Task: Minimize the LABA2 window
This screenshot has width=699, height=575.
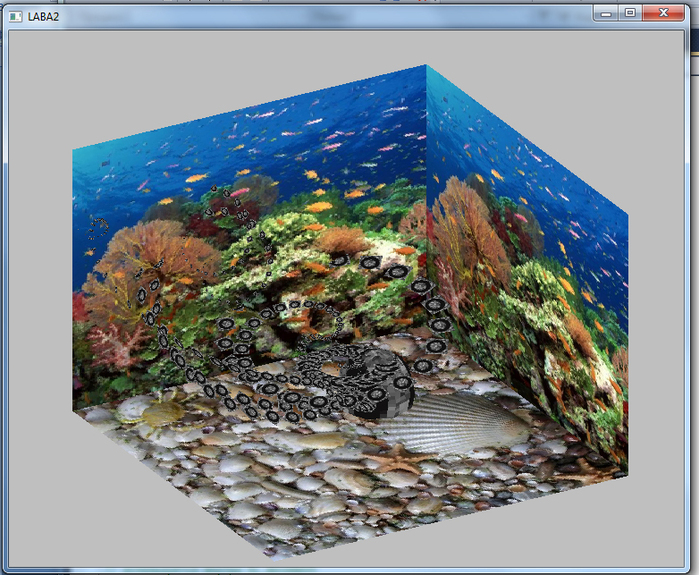Action: (x=606, y=13)
